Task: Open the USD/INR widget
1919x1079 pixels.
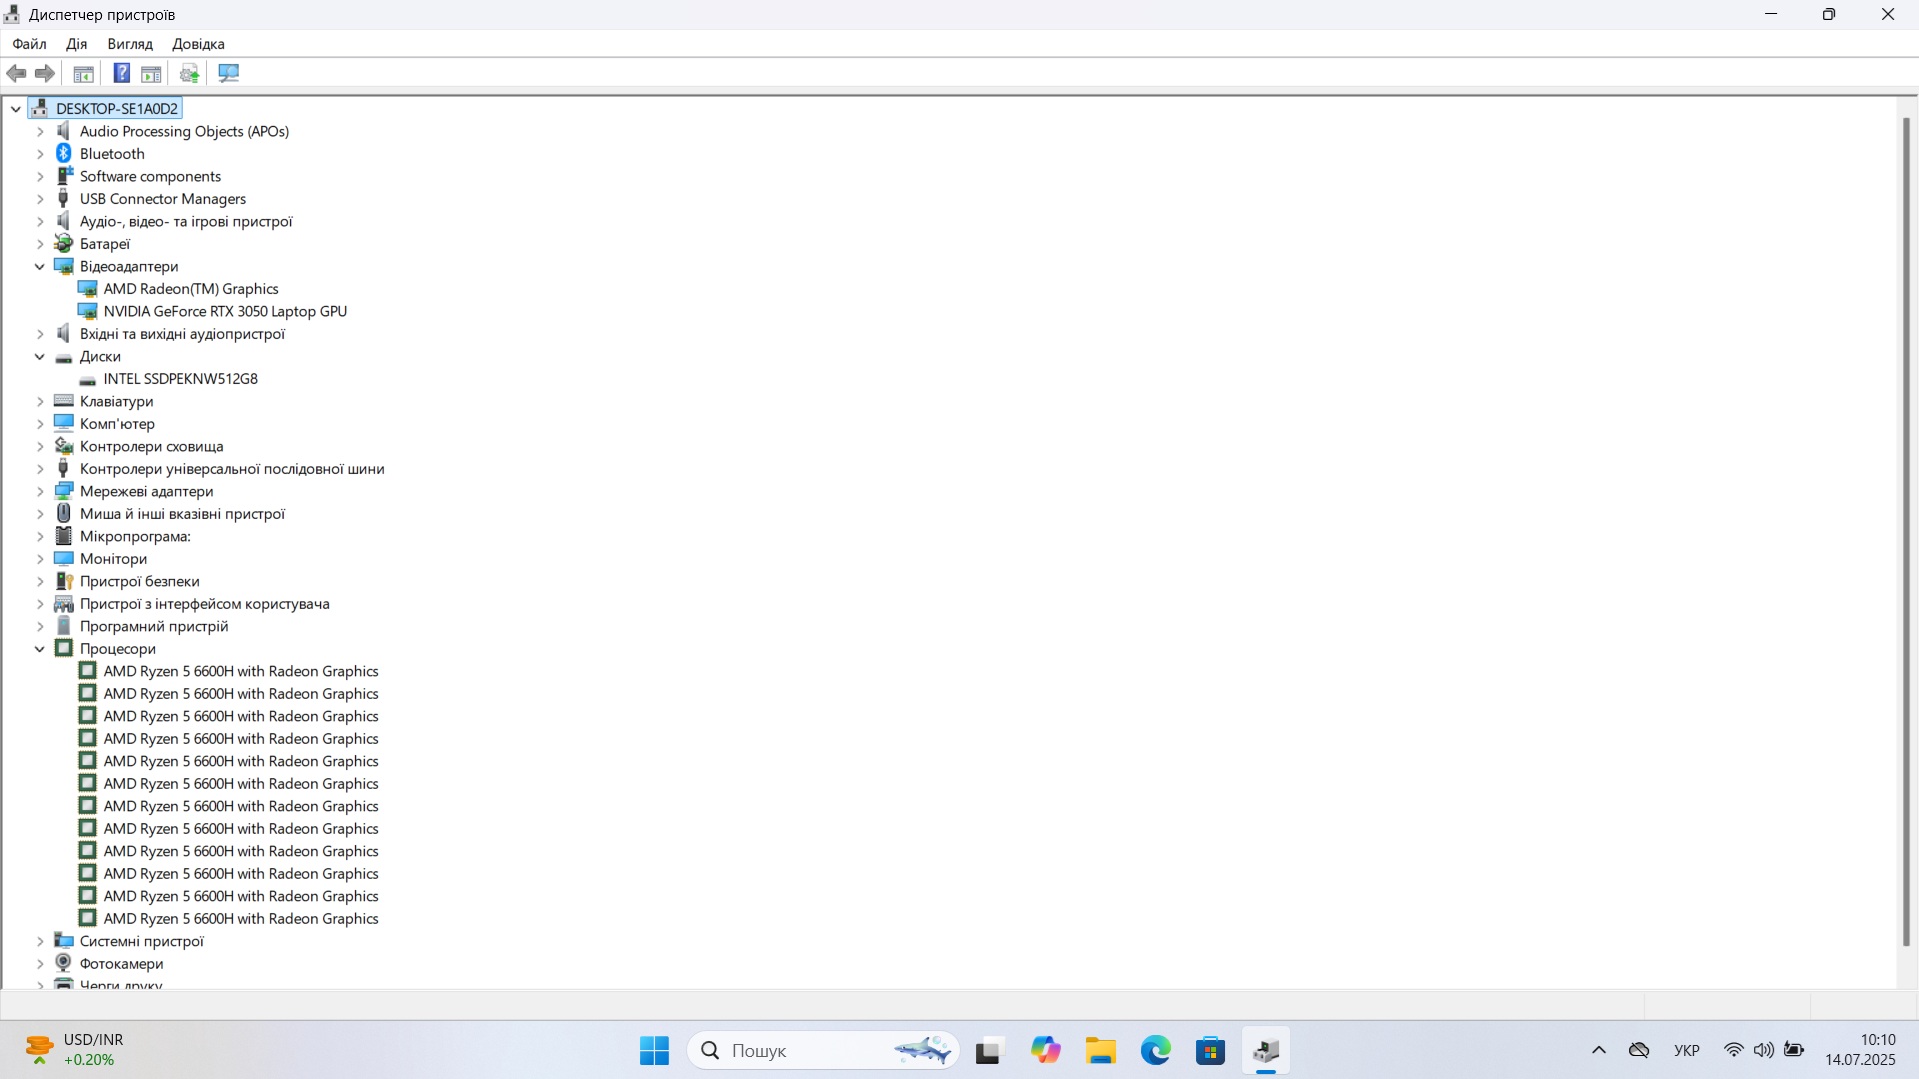Action: click(x=75, y=1050)
